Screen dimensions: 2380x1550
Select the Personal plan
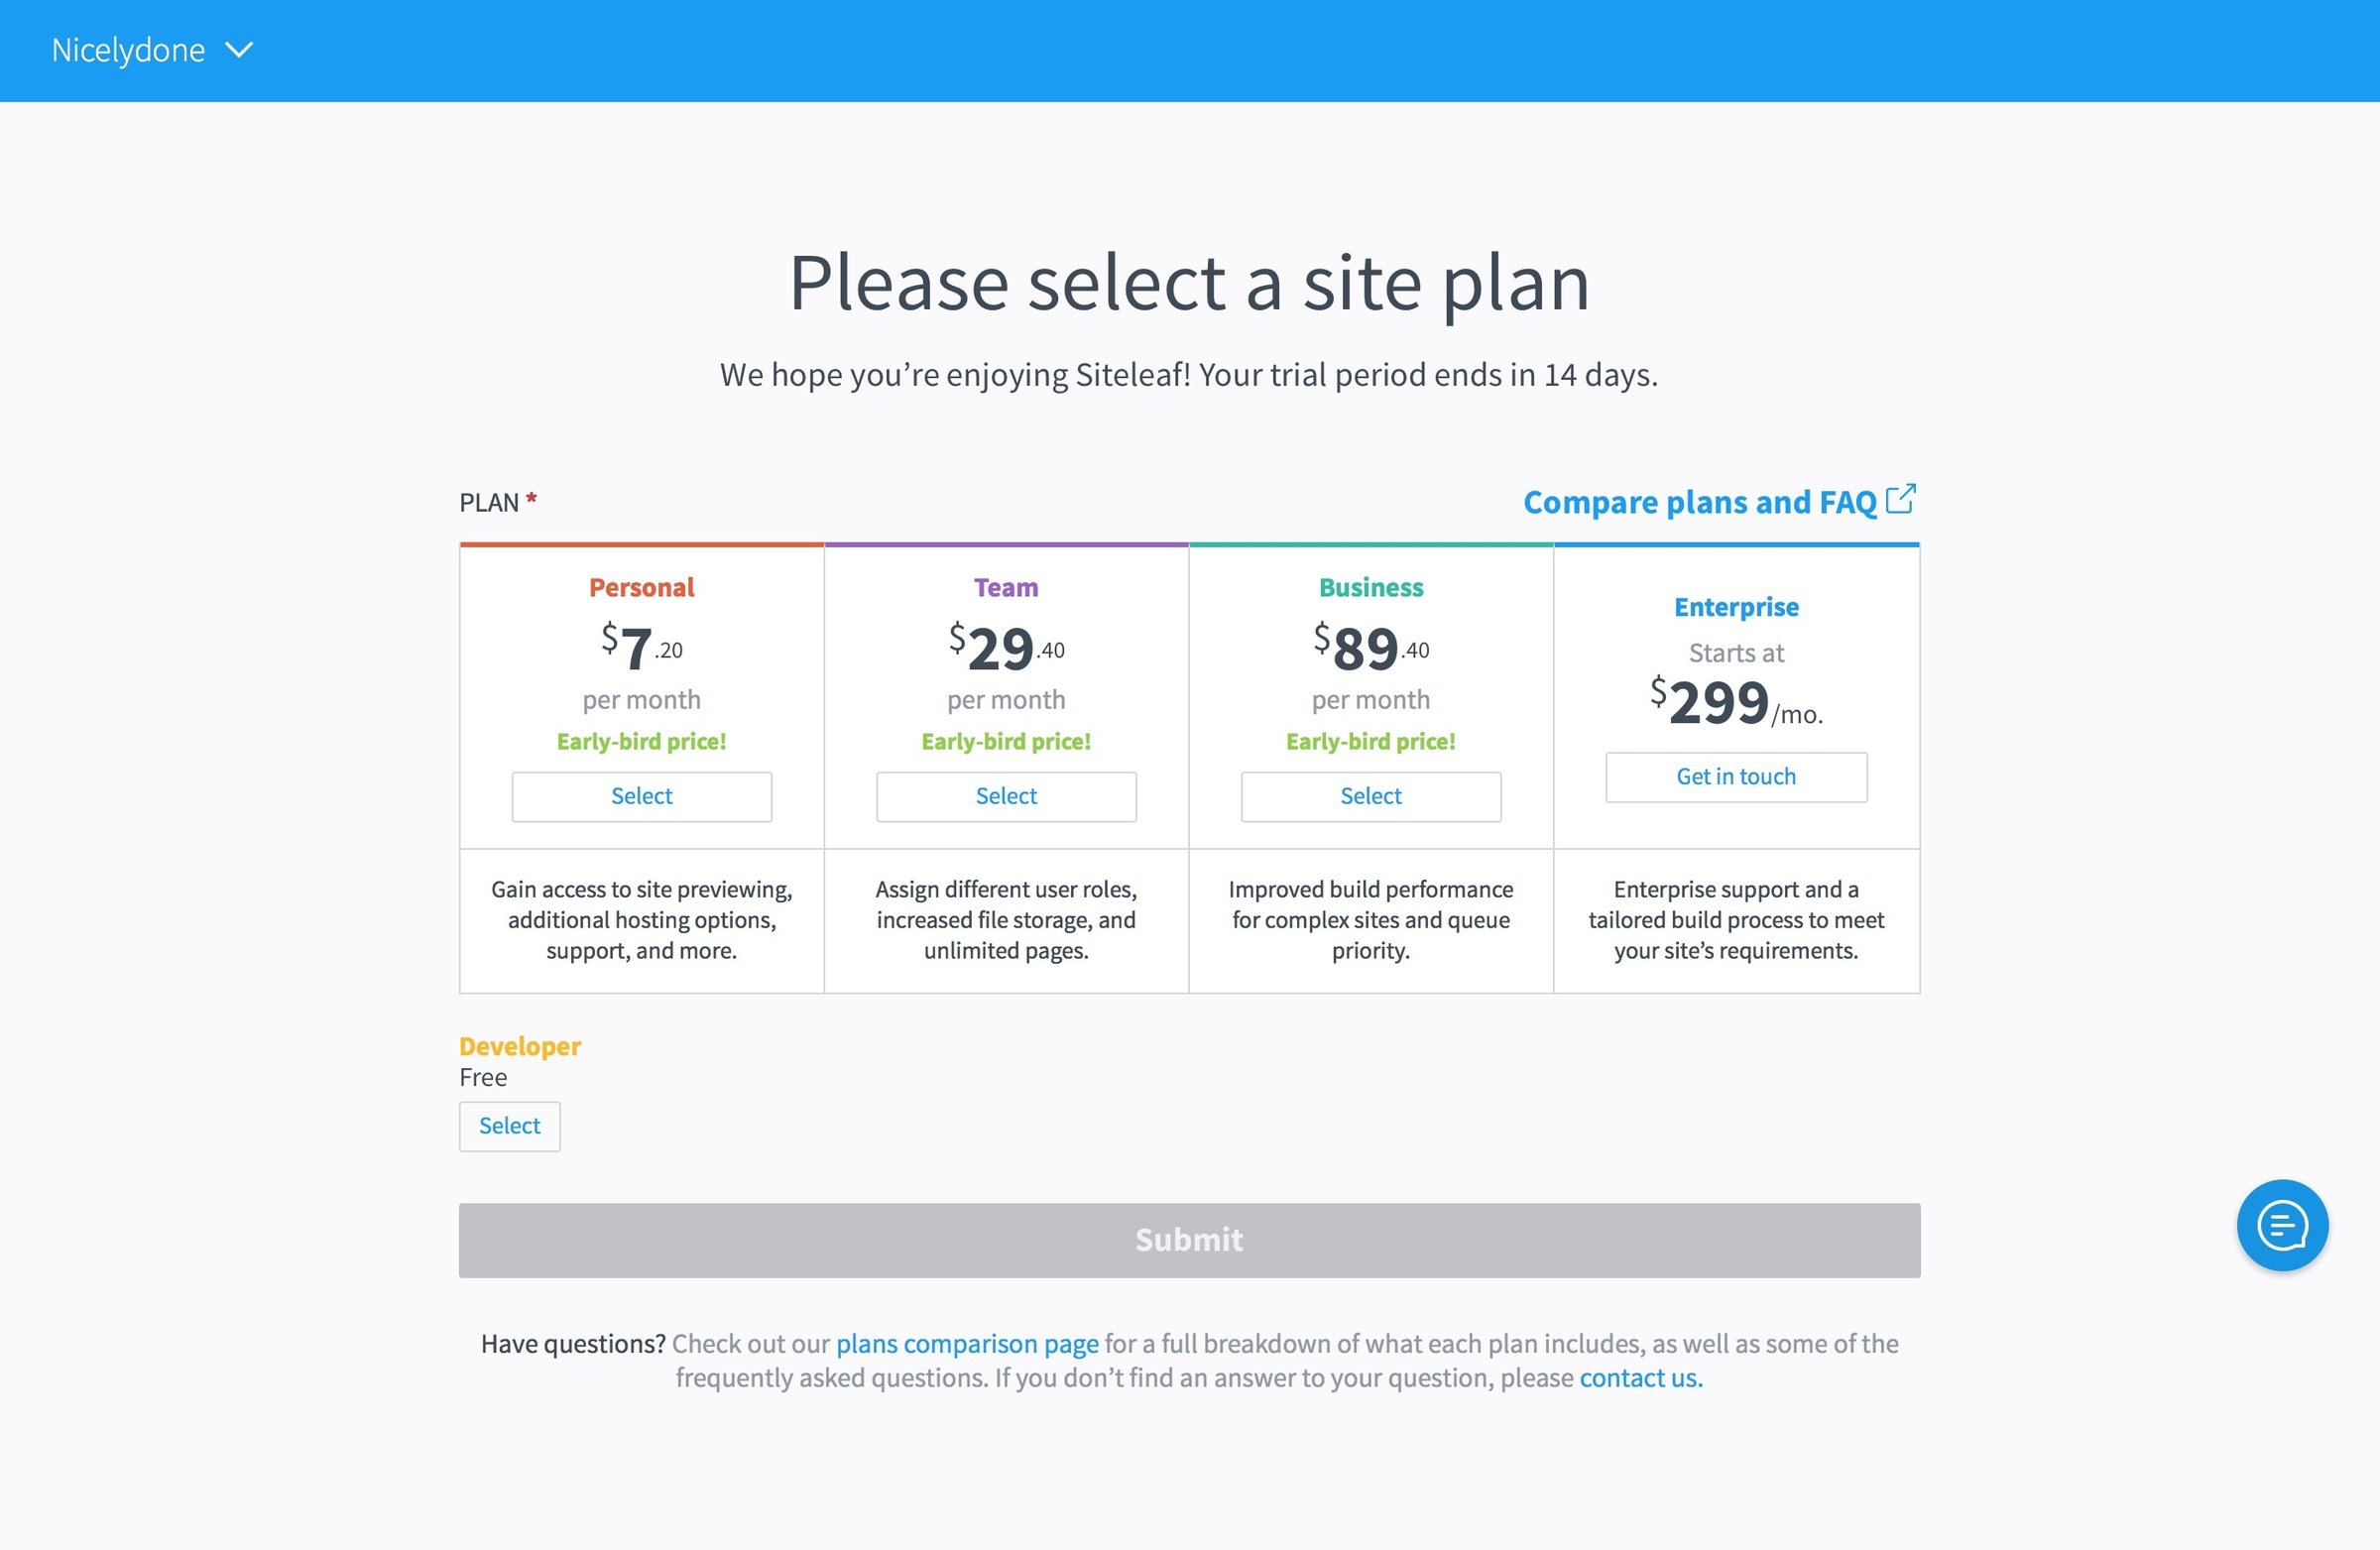click(x=642, y=796)
